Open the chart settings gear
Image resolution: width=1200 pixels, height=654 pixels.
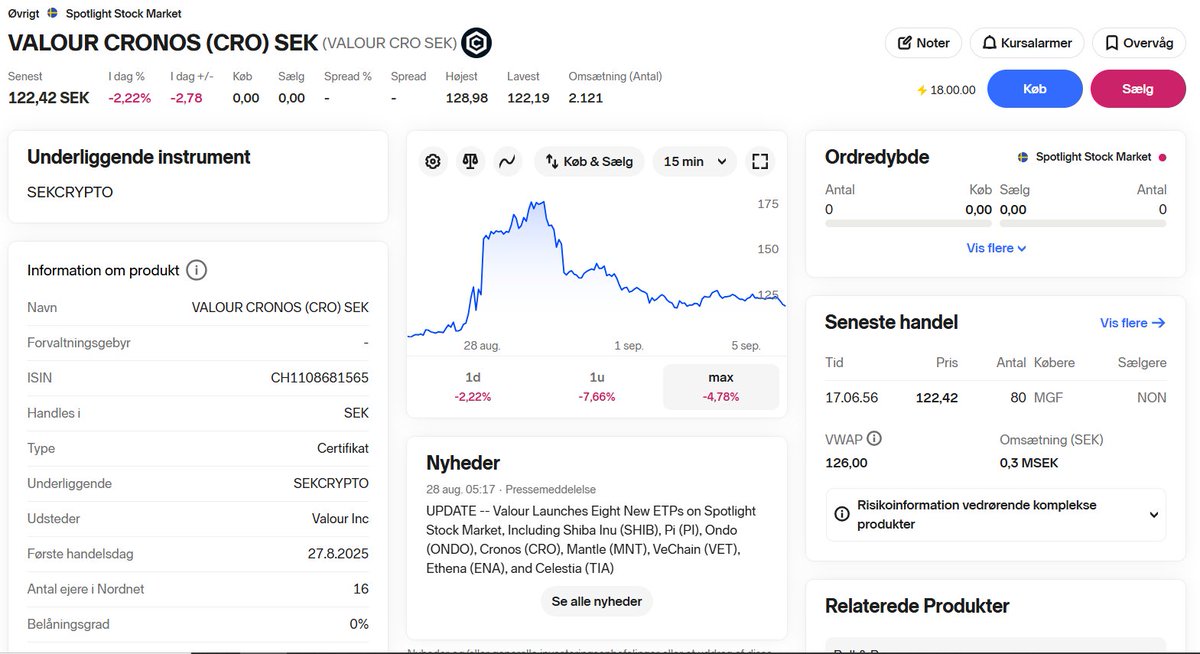(x=432, y=160)
